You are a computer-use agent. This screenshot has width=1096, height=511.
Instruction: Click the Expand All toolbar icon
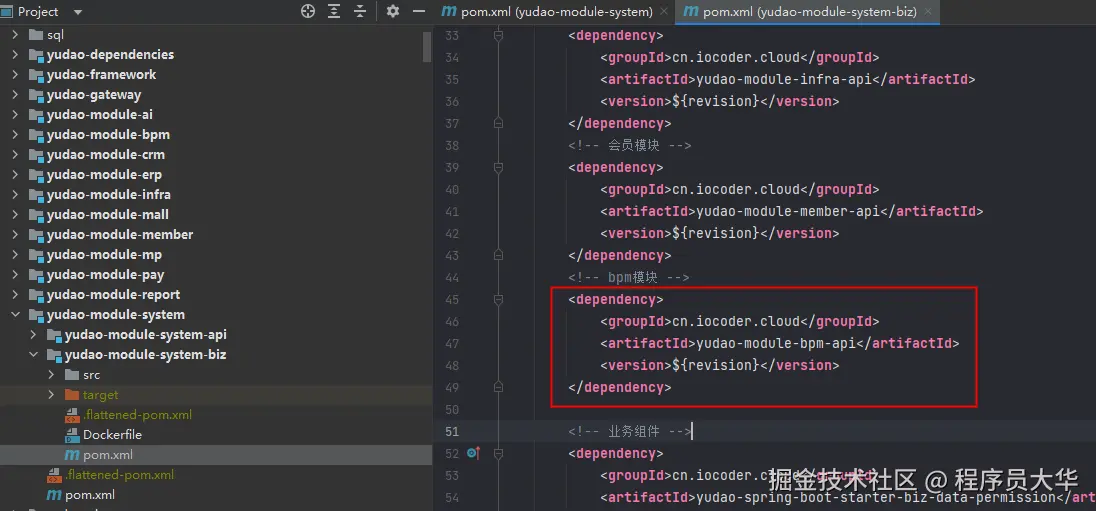point(334,11)
